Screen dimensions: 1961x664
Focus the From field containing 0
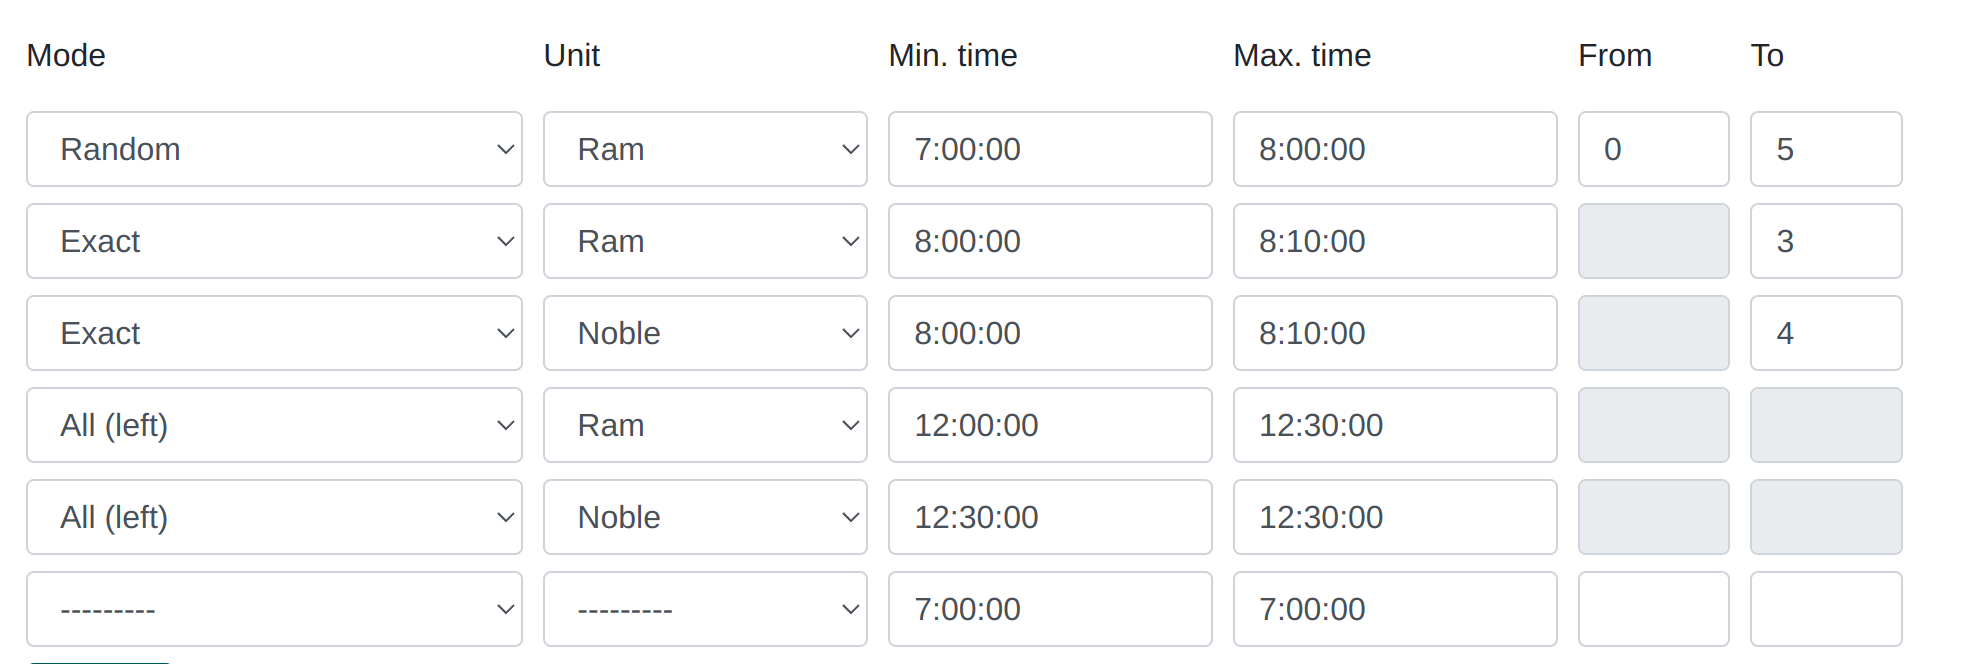1653,149
